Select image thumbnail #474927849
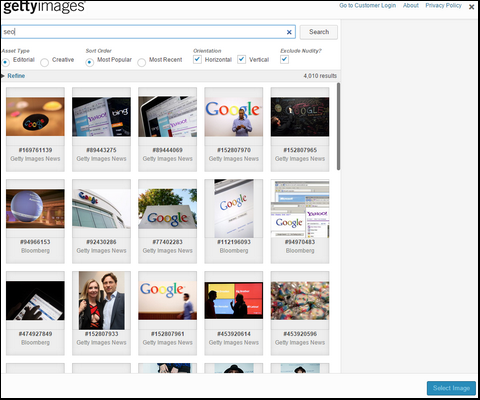480x400 pixels. 35,300
